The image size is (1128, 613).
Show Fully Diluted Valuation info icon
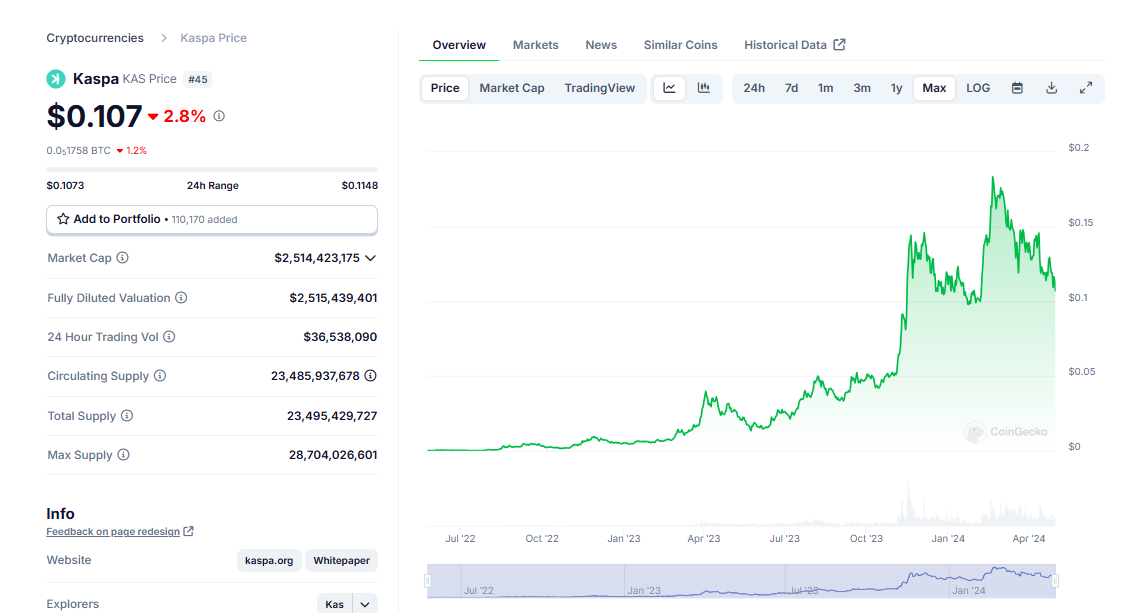[x=181, y=298]
